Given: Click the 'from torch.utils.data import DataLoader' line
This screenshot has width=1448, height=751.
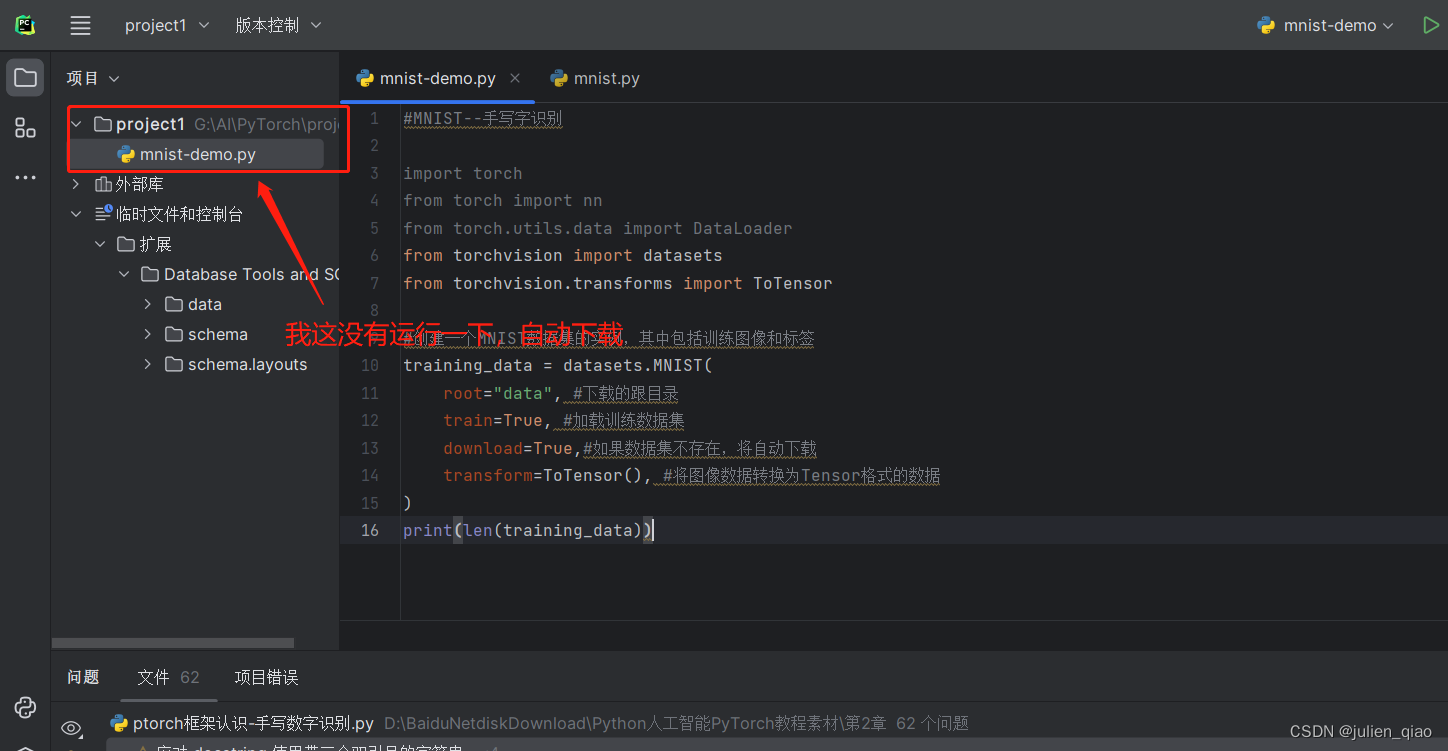Looking at the screenshot, I should [597, 228].
